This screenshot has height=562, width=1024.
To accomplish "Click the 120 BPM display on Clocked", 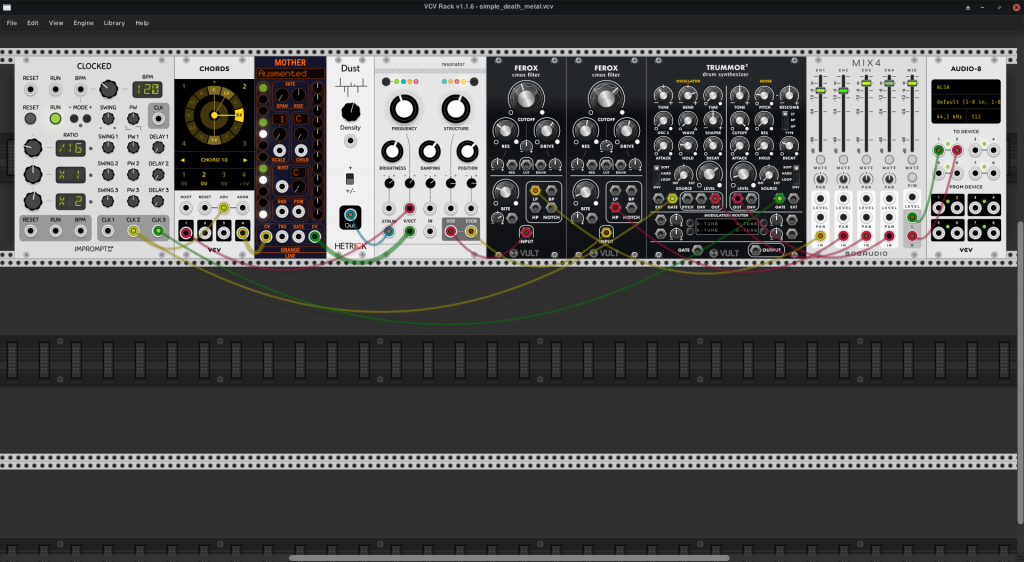I will (x=148, y=89).
